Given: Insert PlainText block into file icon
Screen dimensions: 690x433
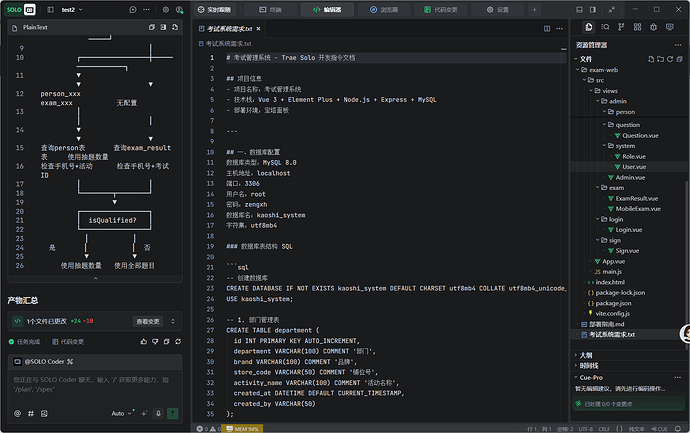Looking at the screenshot, I should 163,27.
